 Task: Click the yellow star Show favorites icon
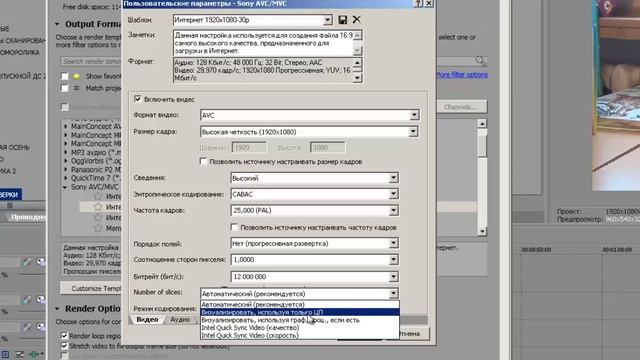click(76, 76)
